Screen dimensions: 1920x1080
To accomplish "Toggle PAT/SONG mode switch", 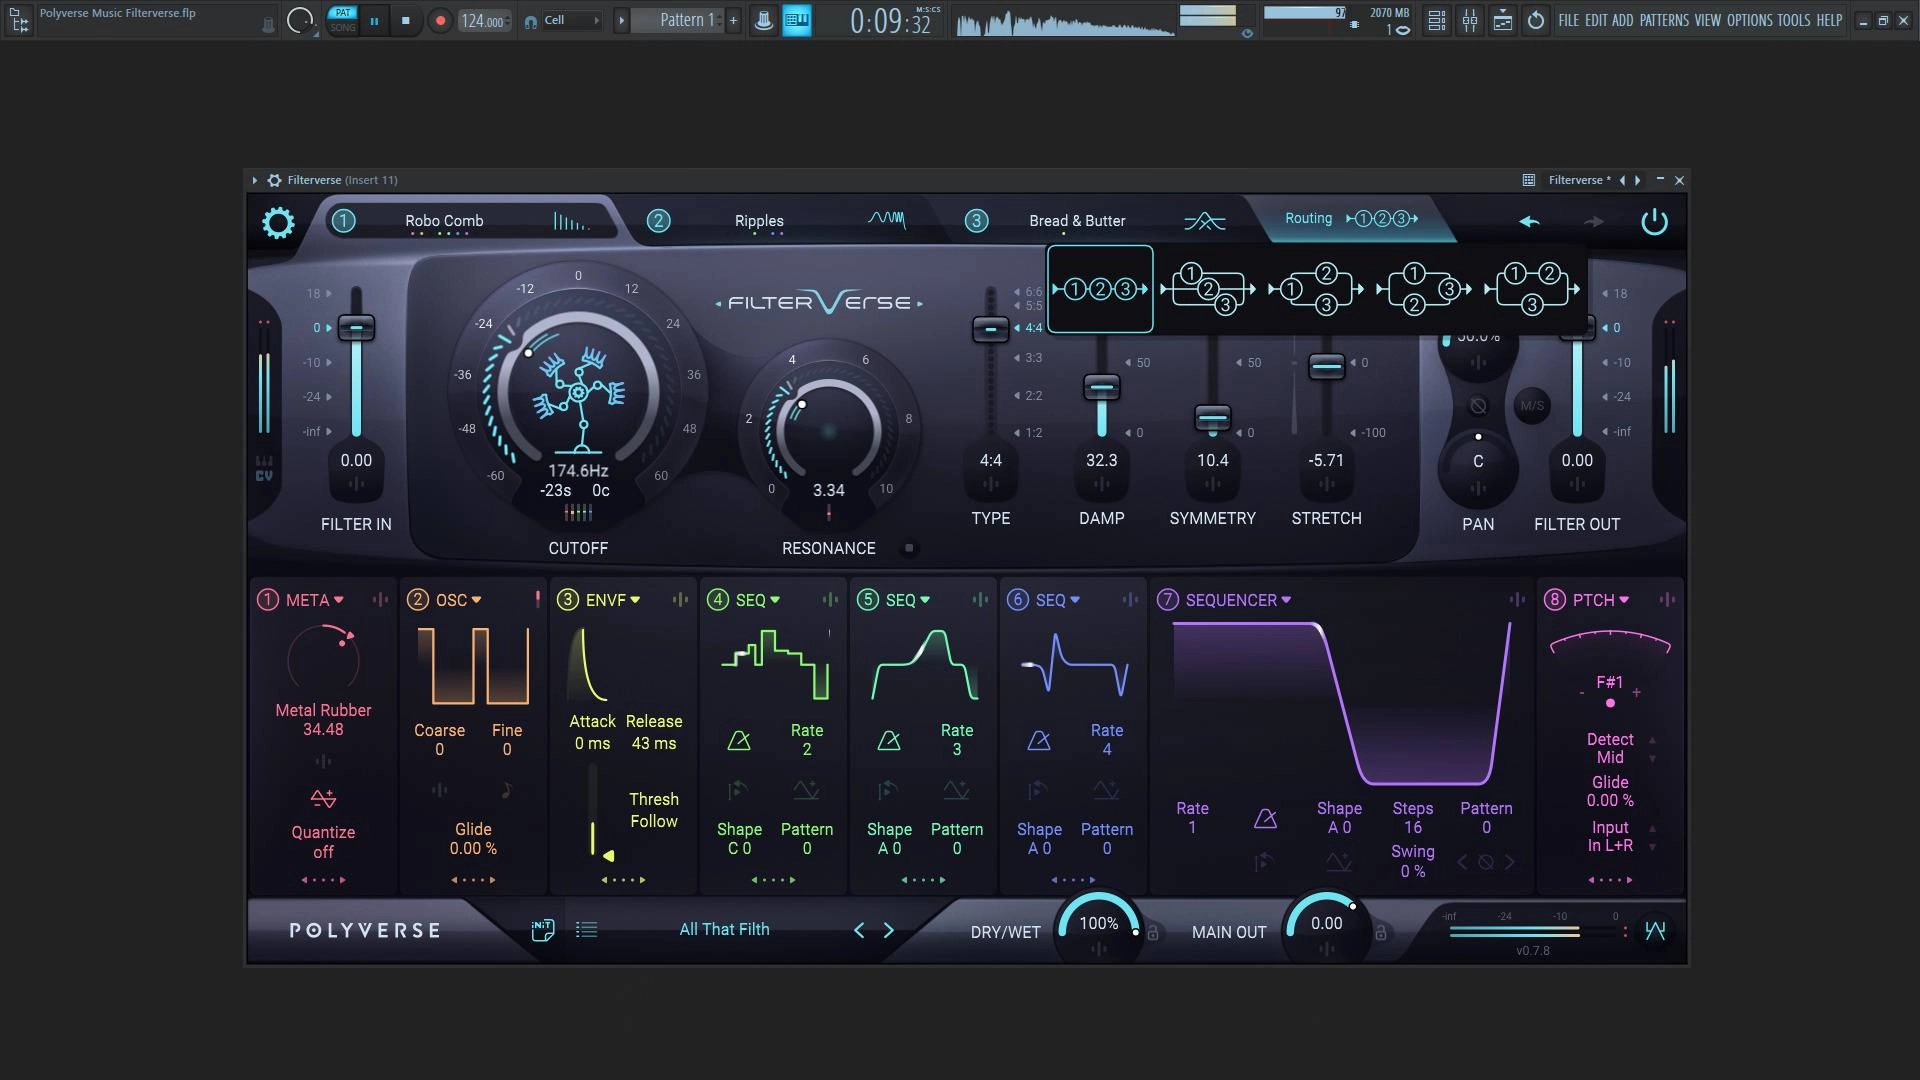I will click(x=343, y=20).
